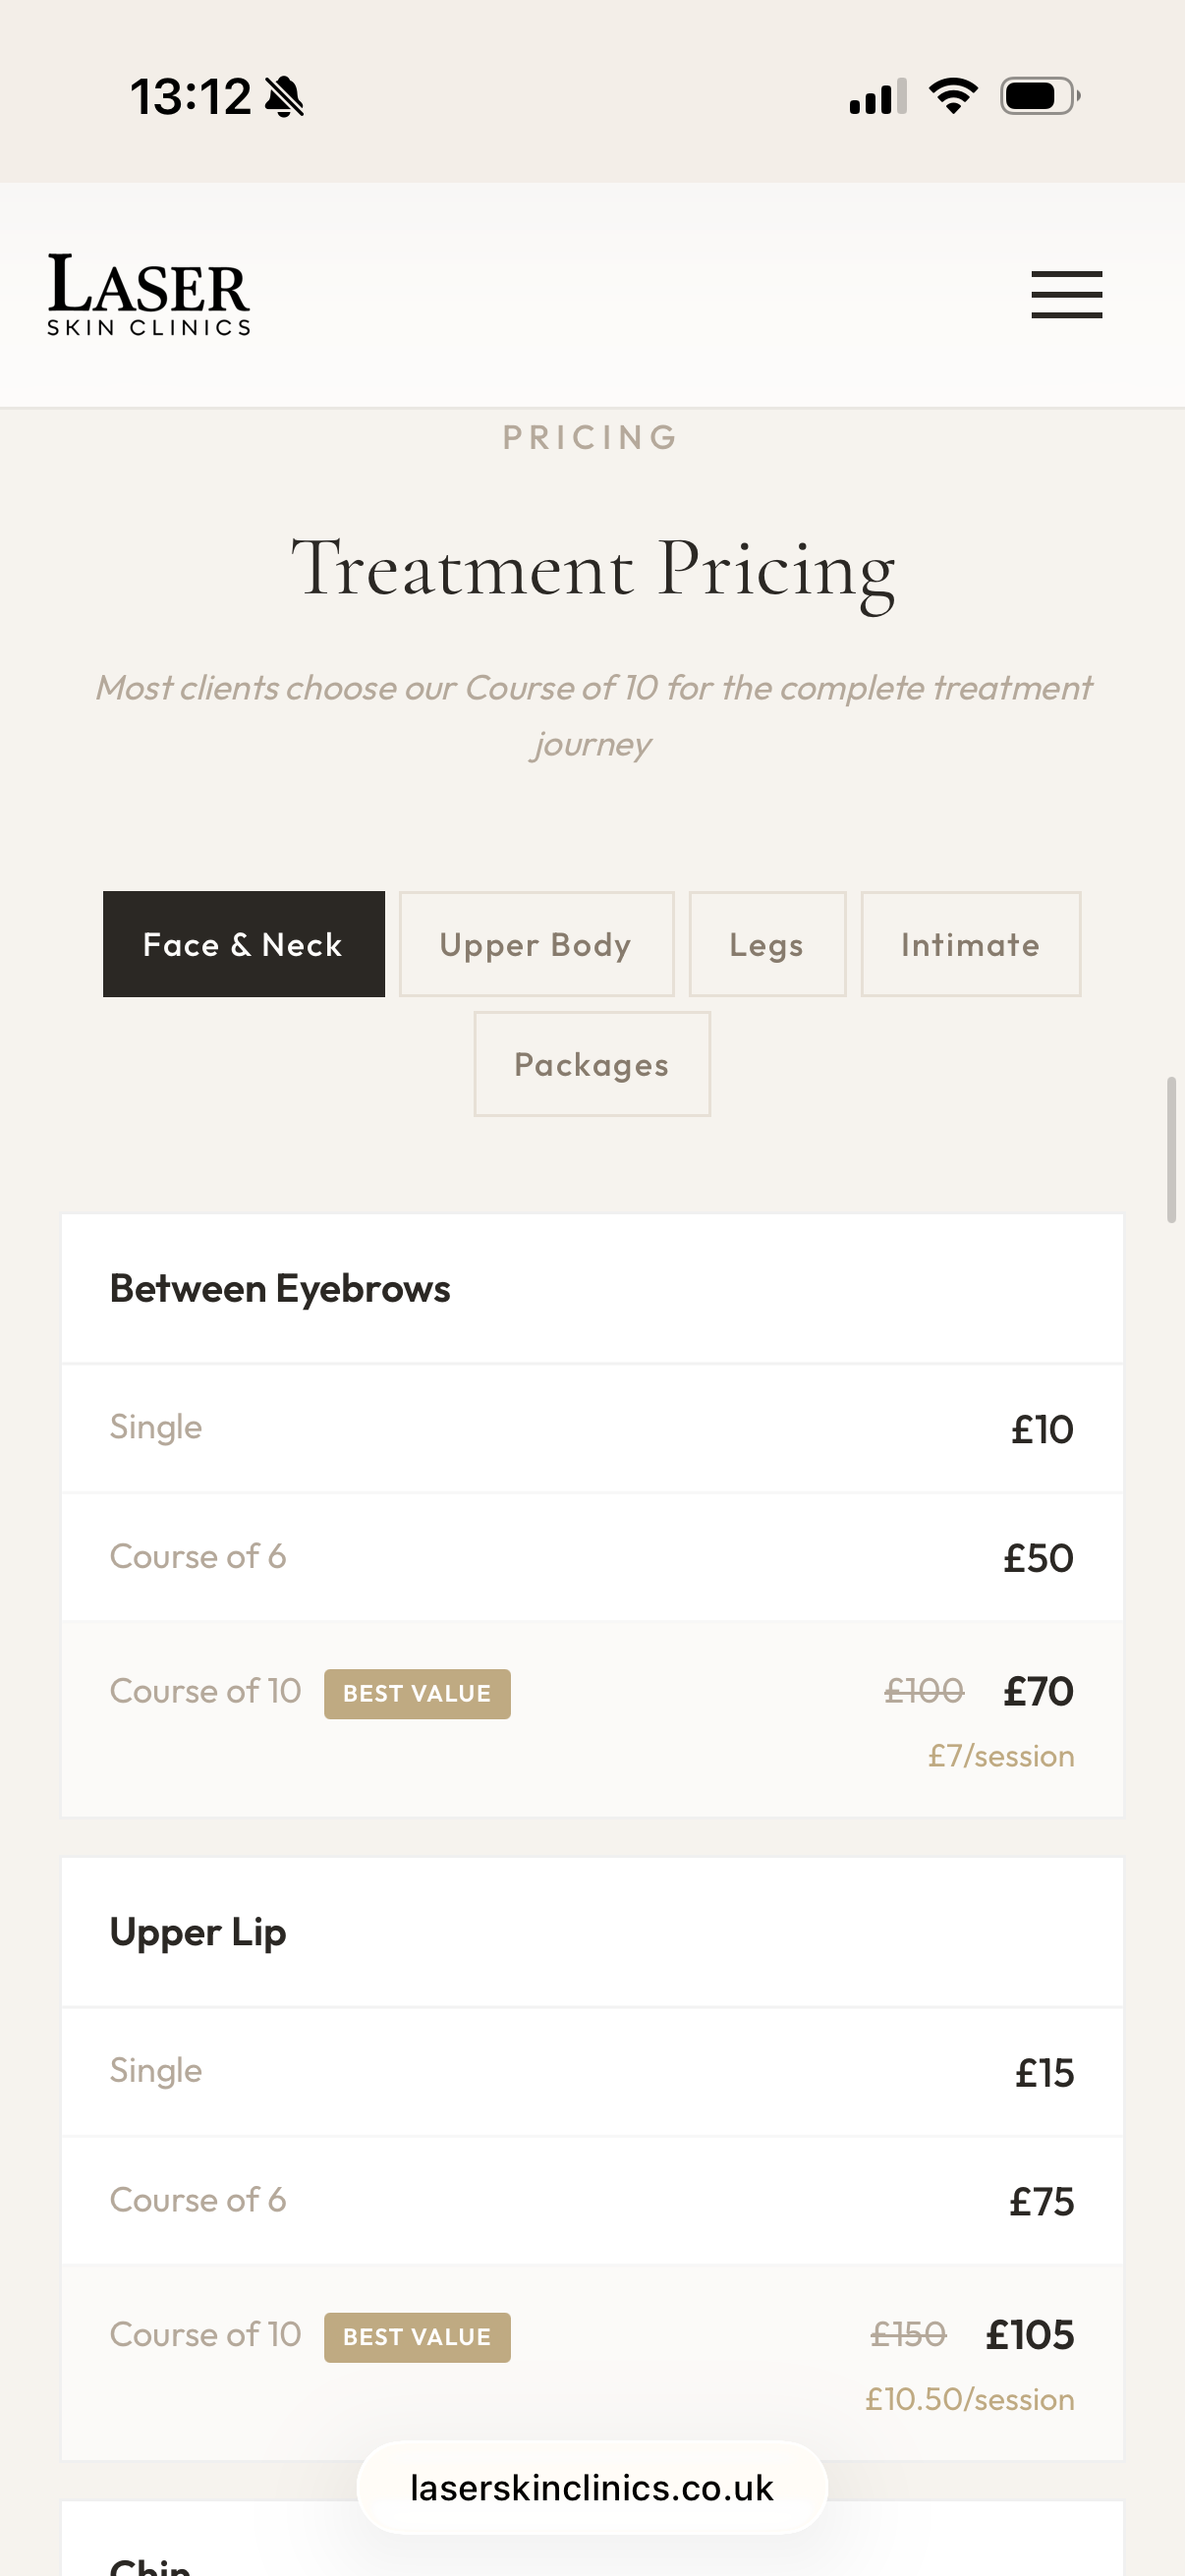Tap the battery indicator icon
The image size is (1185, 2576).
pos(1037,95)
